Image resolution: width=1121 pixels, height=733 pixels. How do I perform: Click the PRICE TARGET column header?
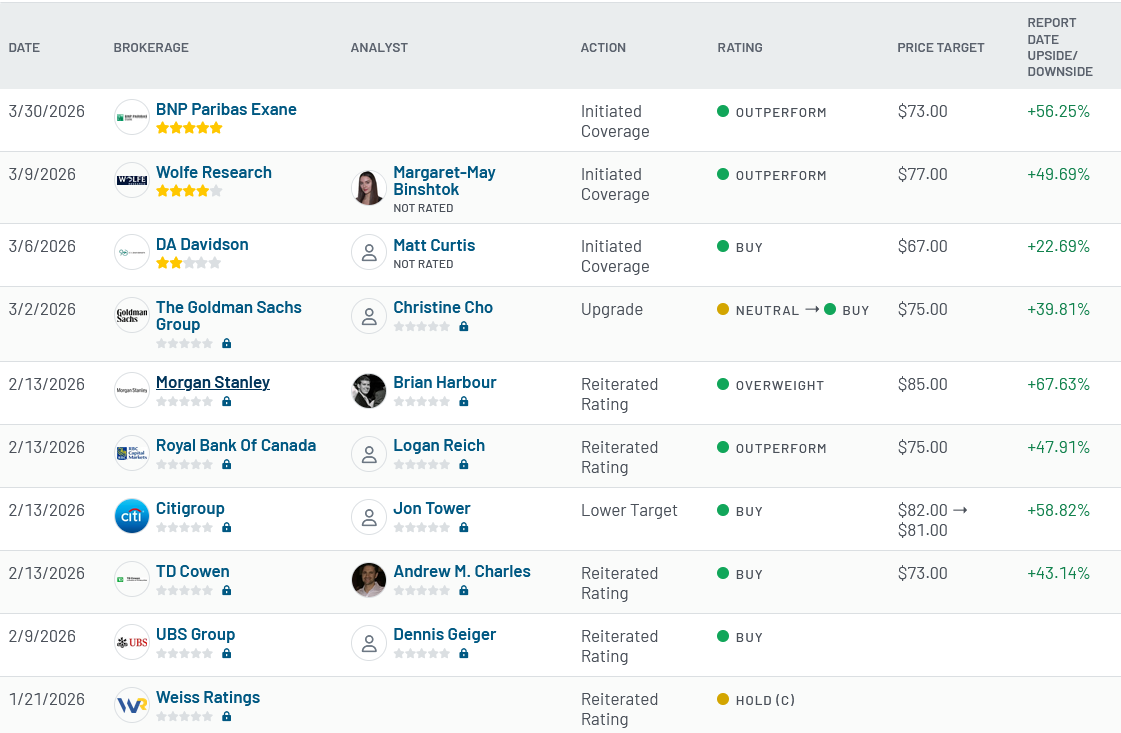(941, 48)
